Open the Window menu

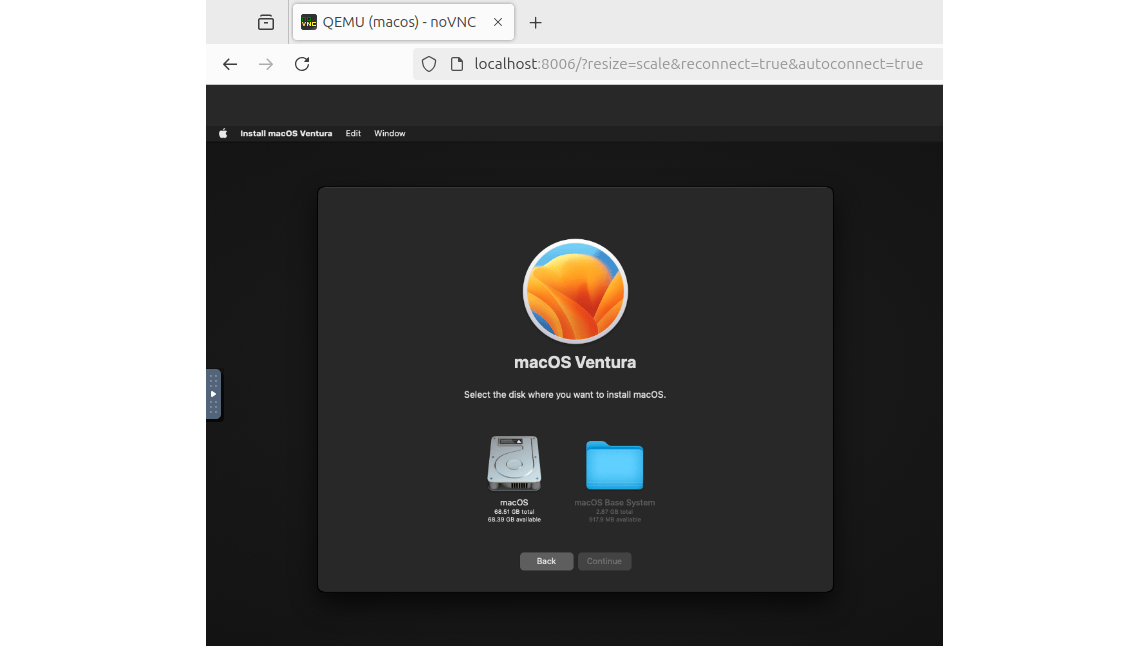coord(390,133)
